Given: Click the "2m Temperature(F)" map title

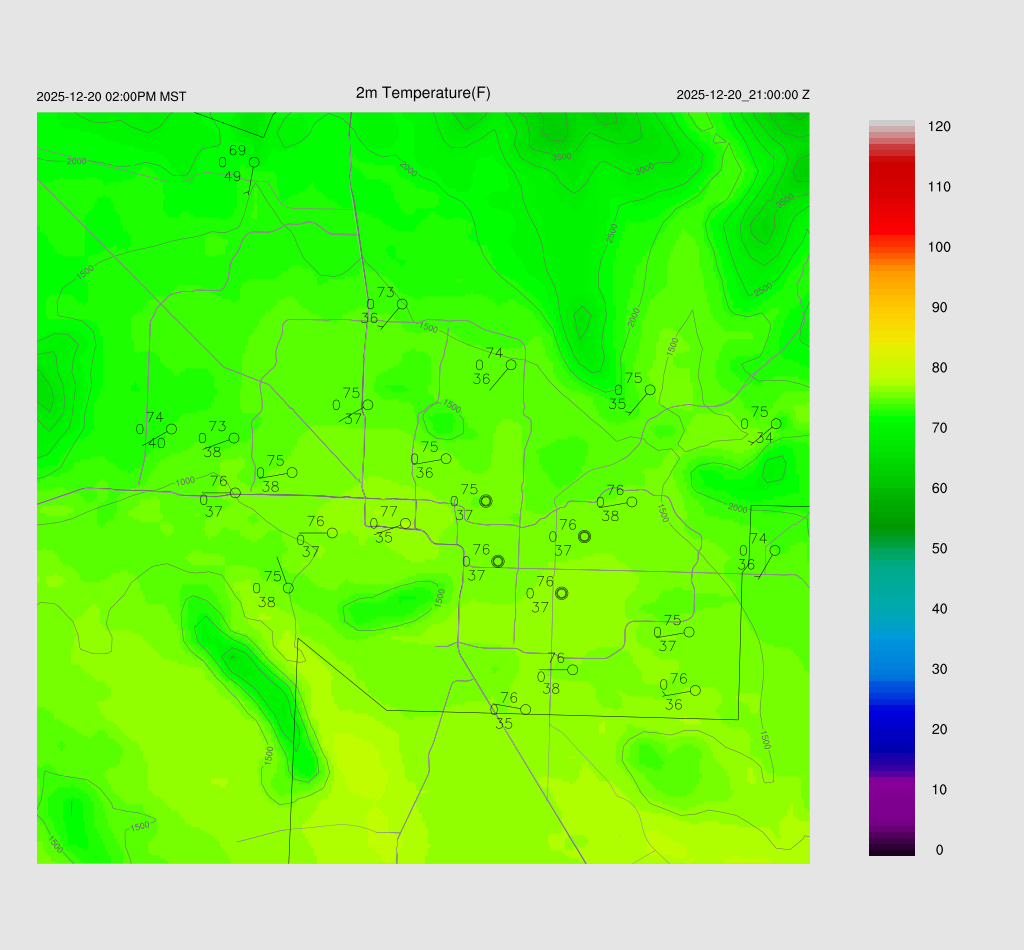Looking at the screenshot, I should [423, 93].
